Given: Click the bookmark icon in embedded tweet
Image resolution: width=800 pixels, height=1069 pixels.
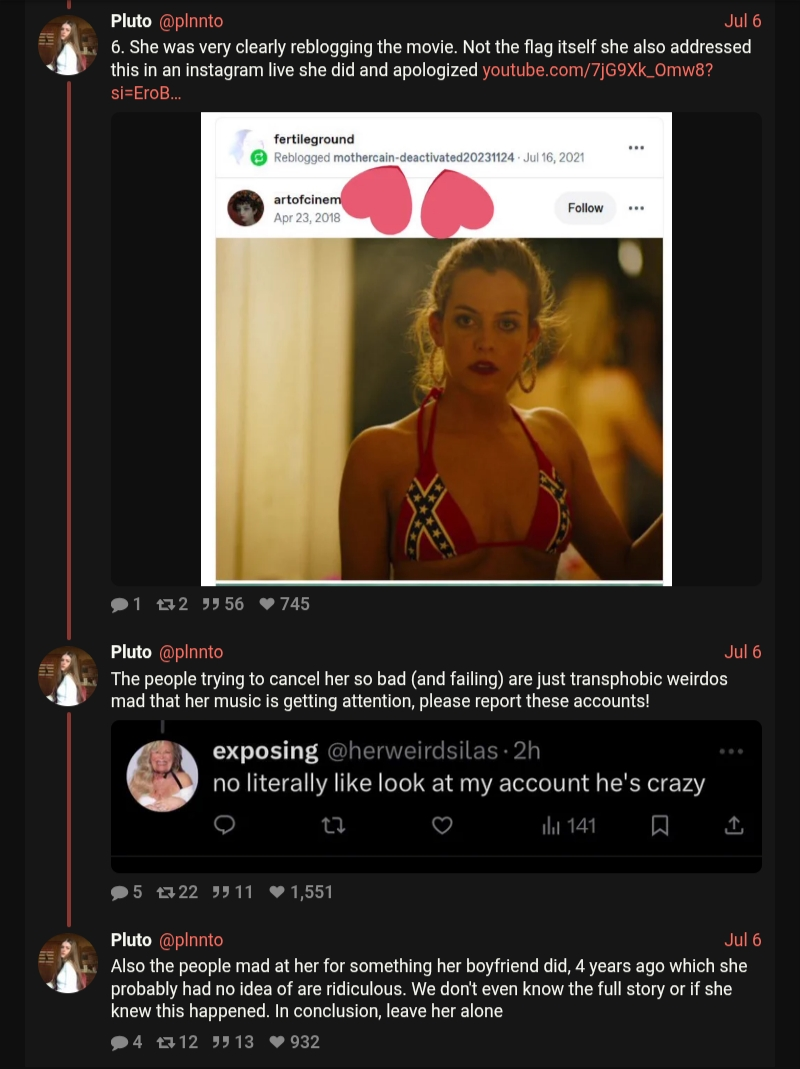Looking at the screenshot, I should [x=660, y=825].
